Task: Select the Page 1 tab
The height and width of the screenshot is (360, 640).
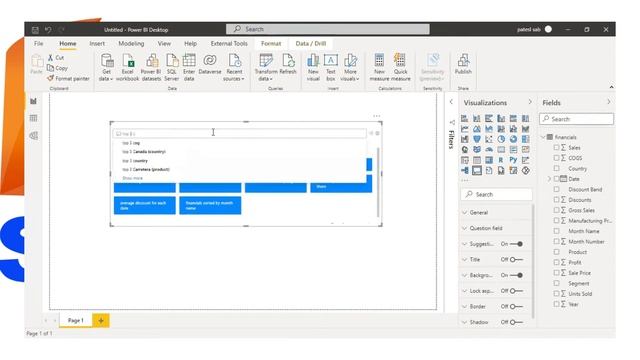Action: pos(76,320)
